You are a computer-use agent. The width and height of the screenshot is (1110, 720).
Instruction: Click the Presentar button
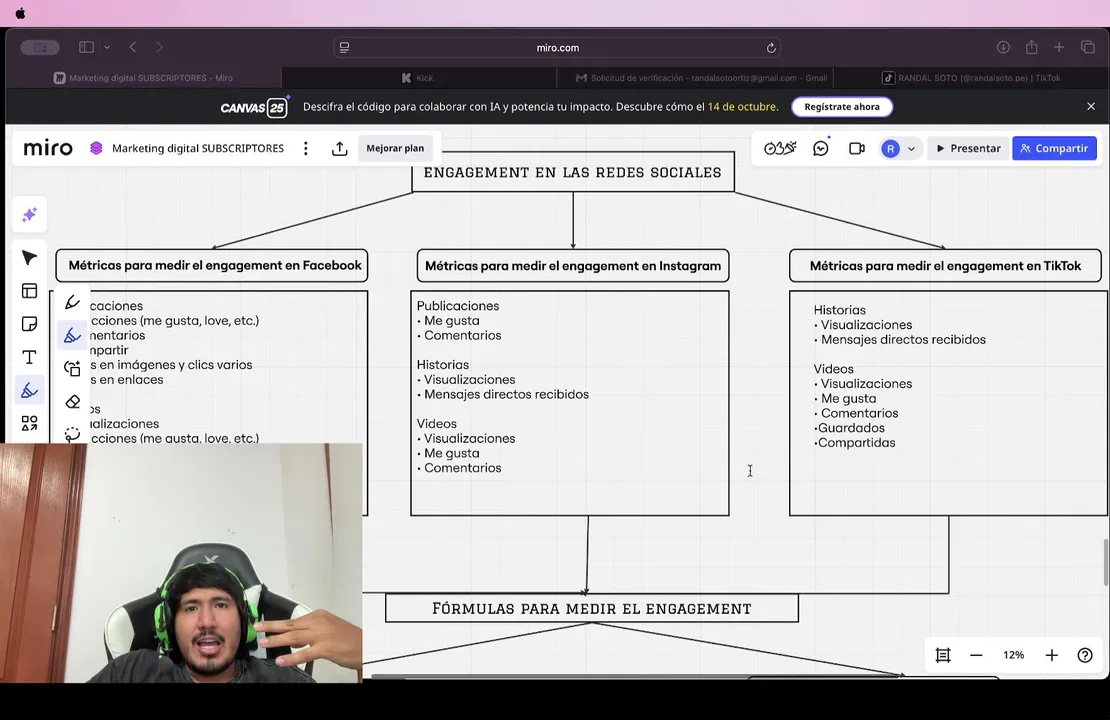tap(968, 148)
